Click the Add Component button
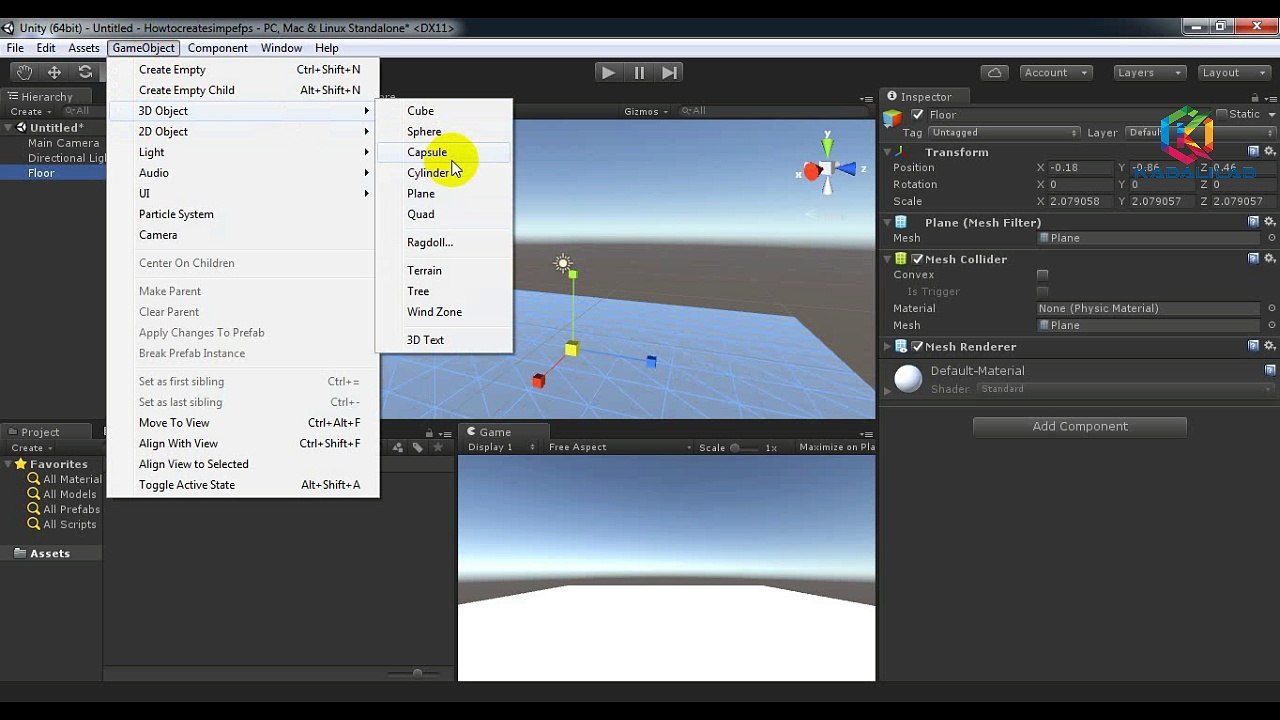The width and height of the screenshot is (1280, 720). [1080, 427]
